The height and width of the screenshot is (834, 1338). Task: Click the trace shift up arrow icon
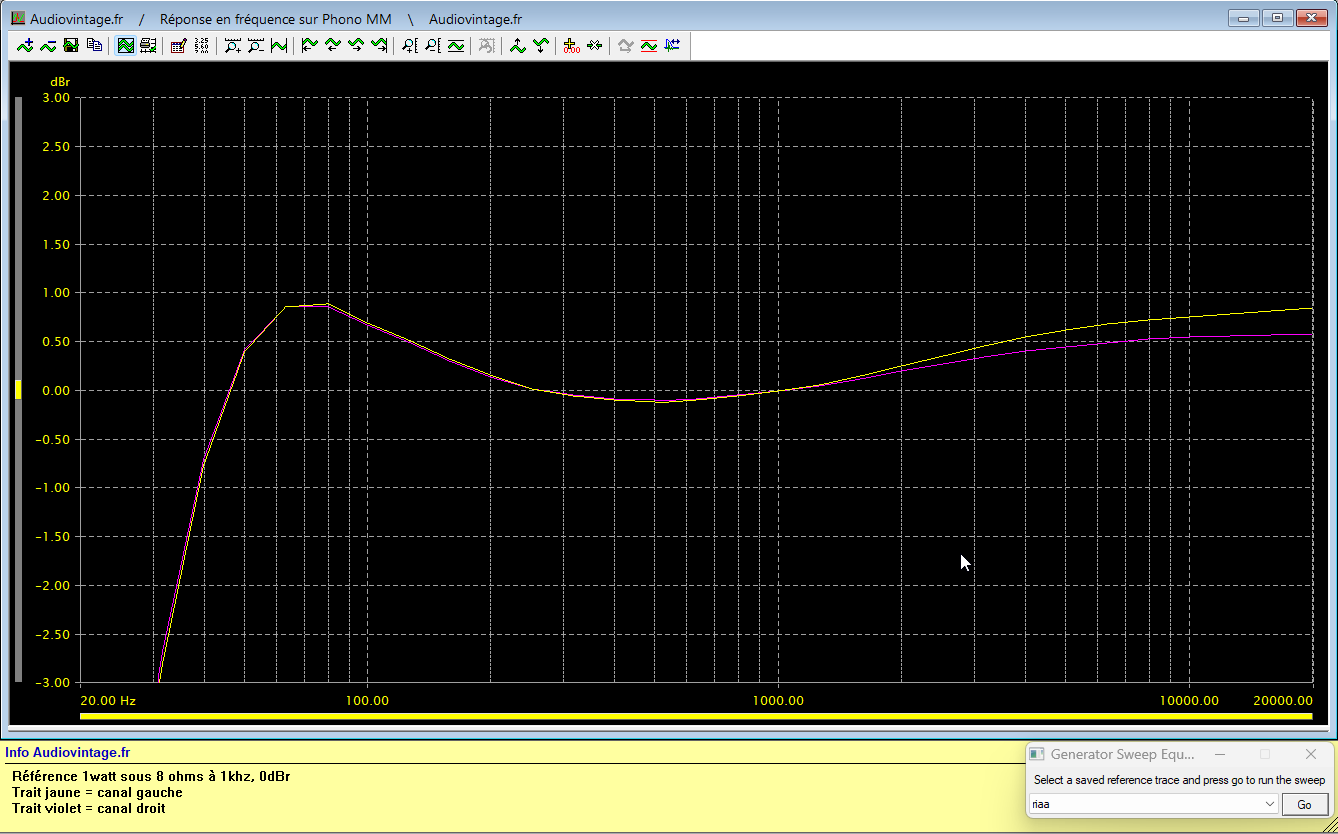click(x=517, y=45)
